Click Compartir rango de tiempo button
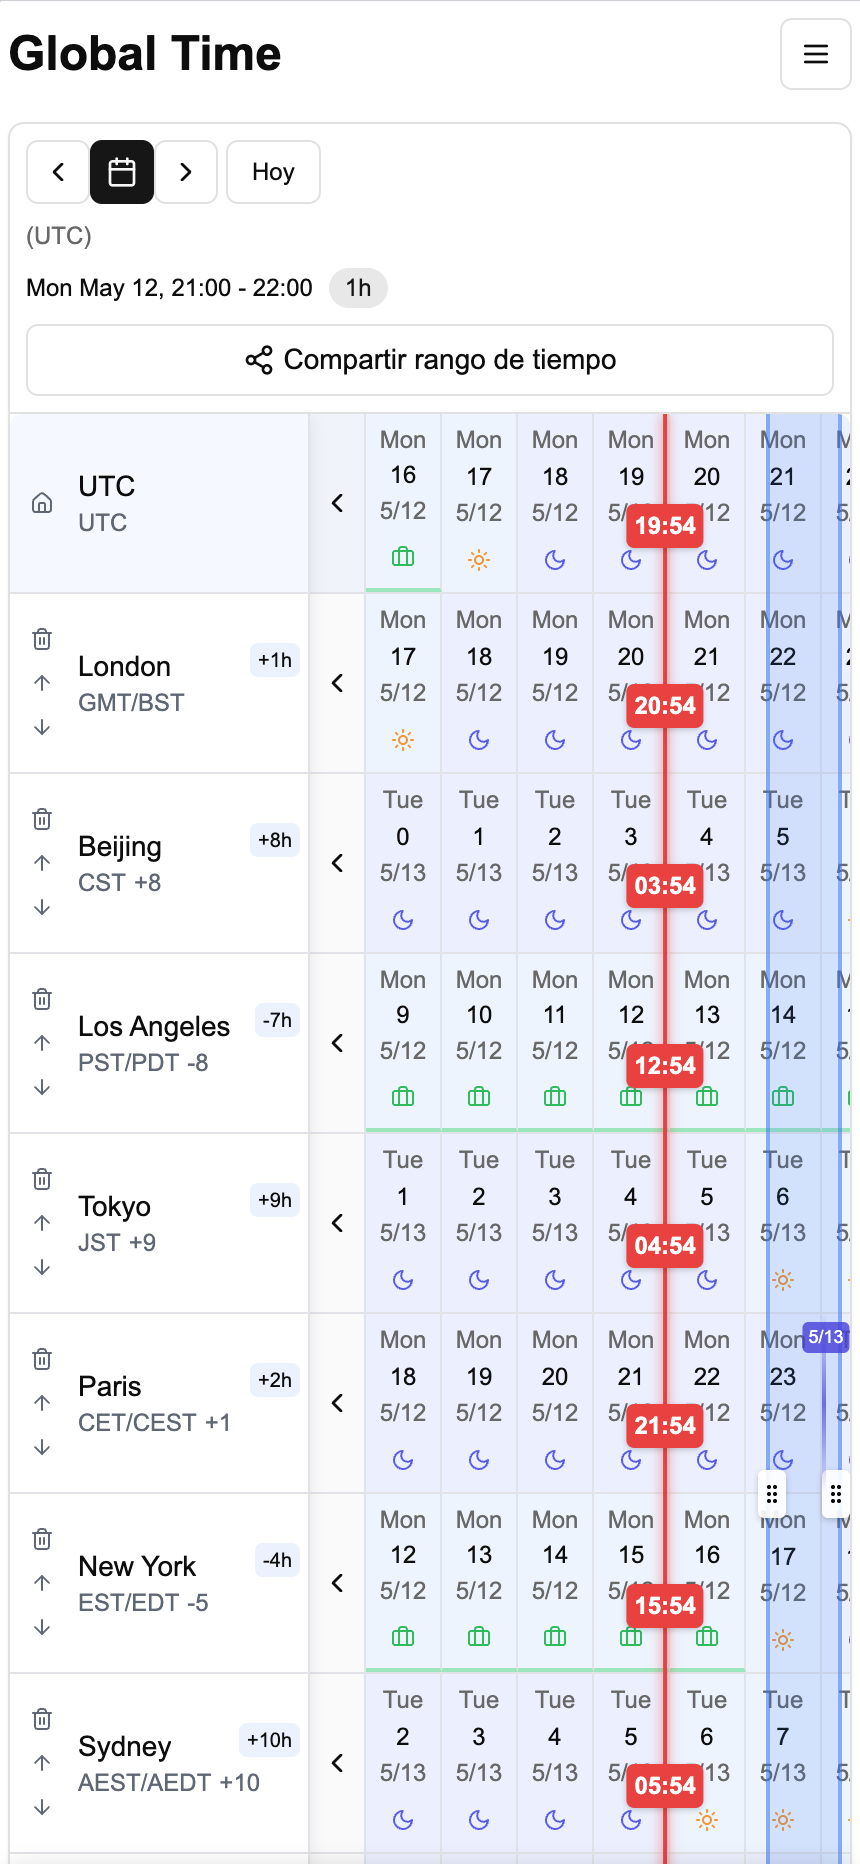860x1864 pixels. pyautogui.click(x=430, y=360)
